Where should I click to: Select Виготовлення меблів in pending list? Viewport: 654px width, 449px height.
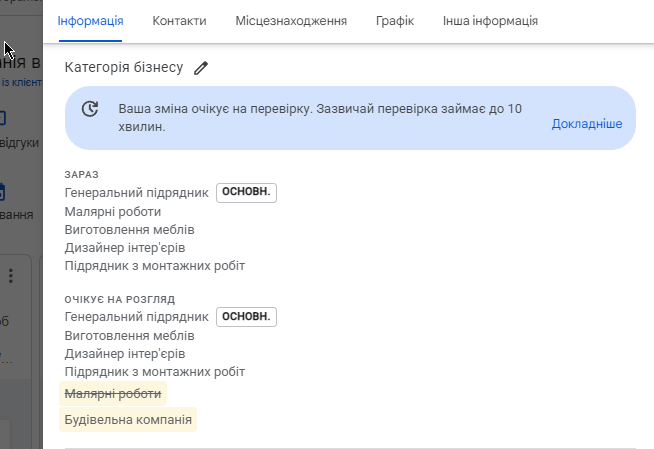click(x=129, y=336)
